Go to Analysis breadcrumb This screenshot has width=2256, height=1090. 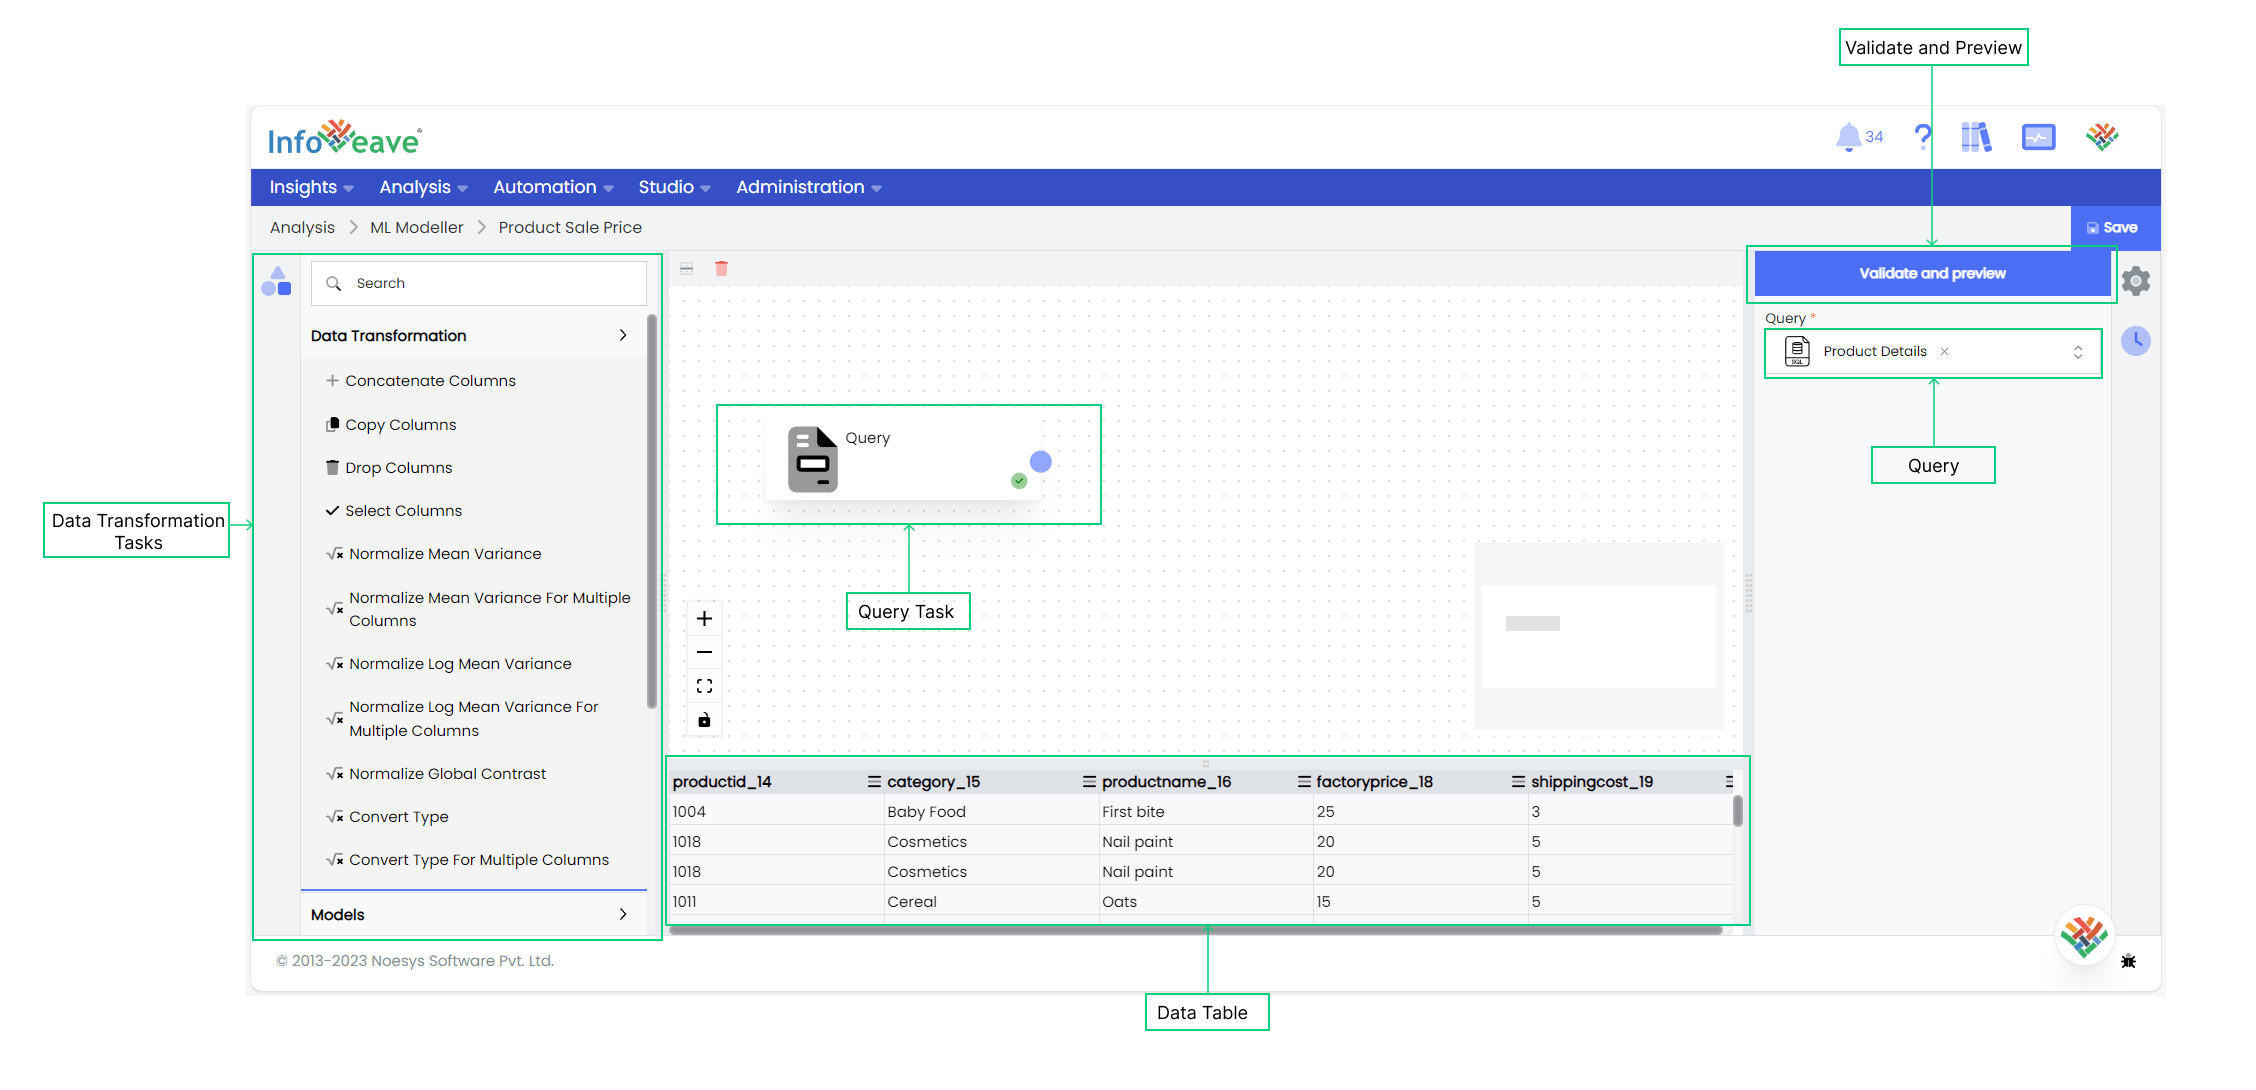(x=302, y=228)
